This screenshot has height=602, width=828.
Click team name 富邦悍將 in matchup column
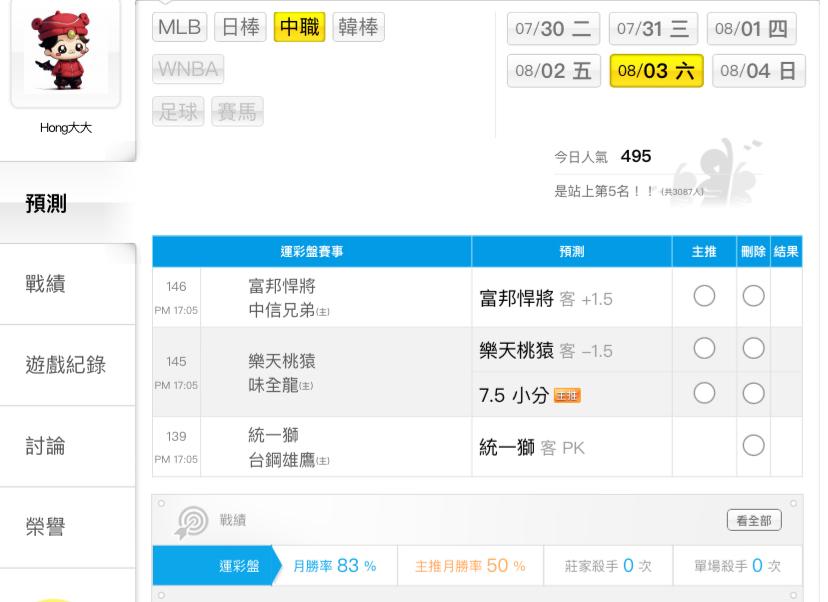[x=282, y=286]
